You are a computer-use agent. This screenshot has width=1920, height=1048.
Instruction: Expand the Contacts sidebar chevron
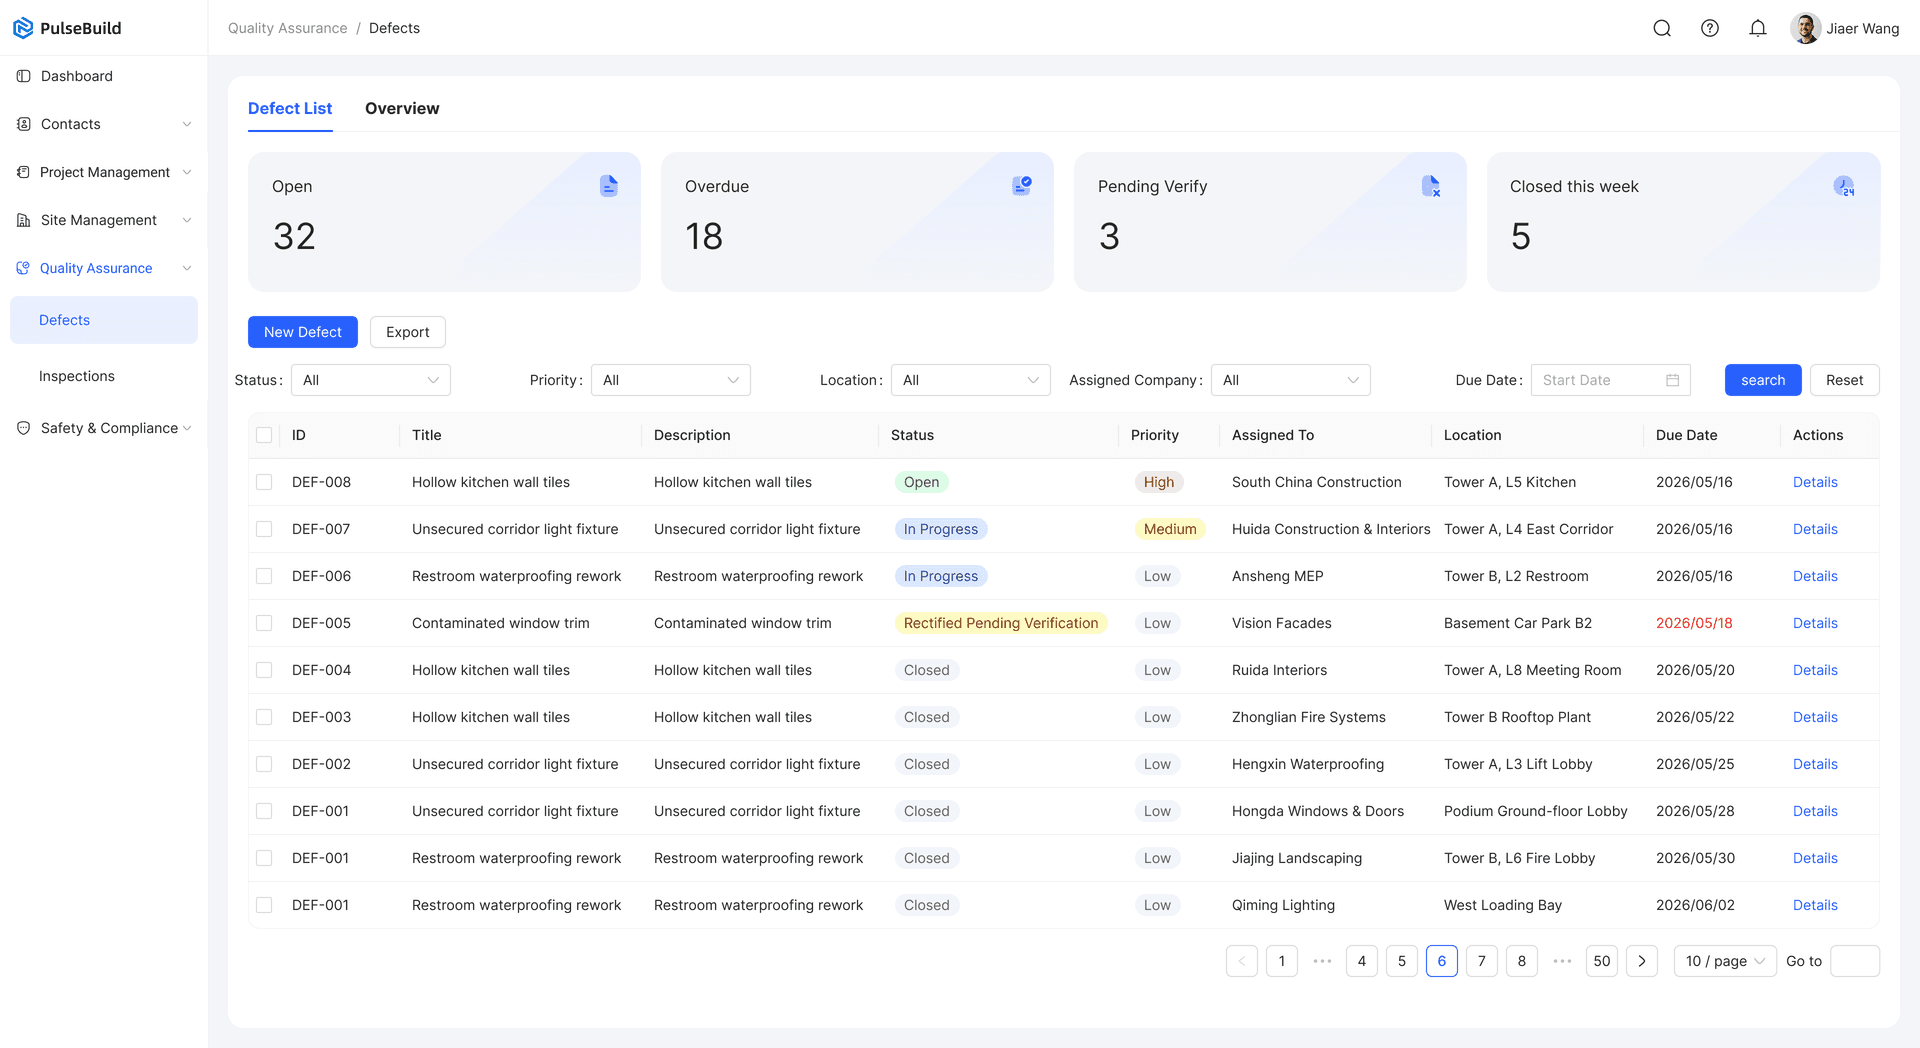click(187, 124)
